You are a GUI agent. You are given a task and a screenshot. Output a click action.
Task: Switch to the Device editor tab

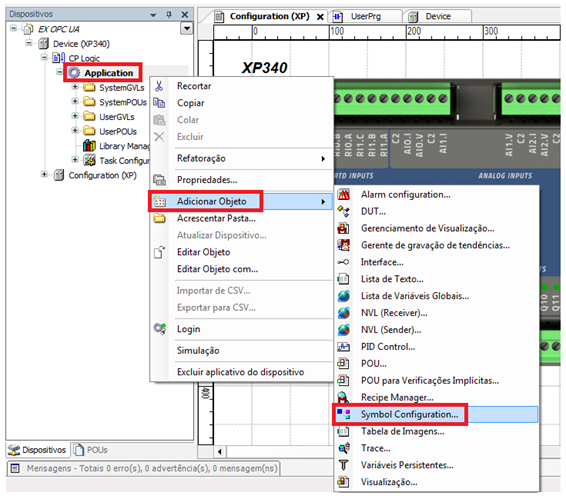pyautogui.click(x=437, y=17)
